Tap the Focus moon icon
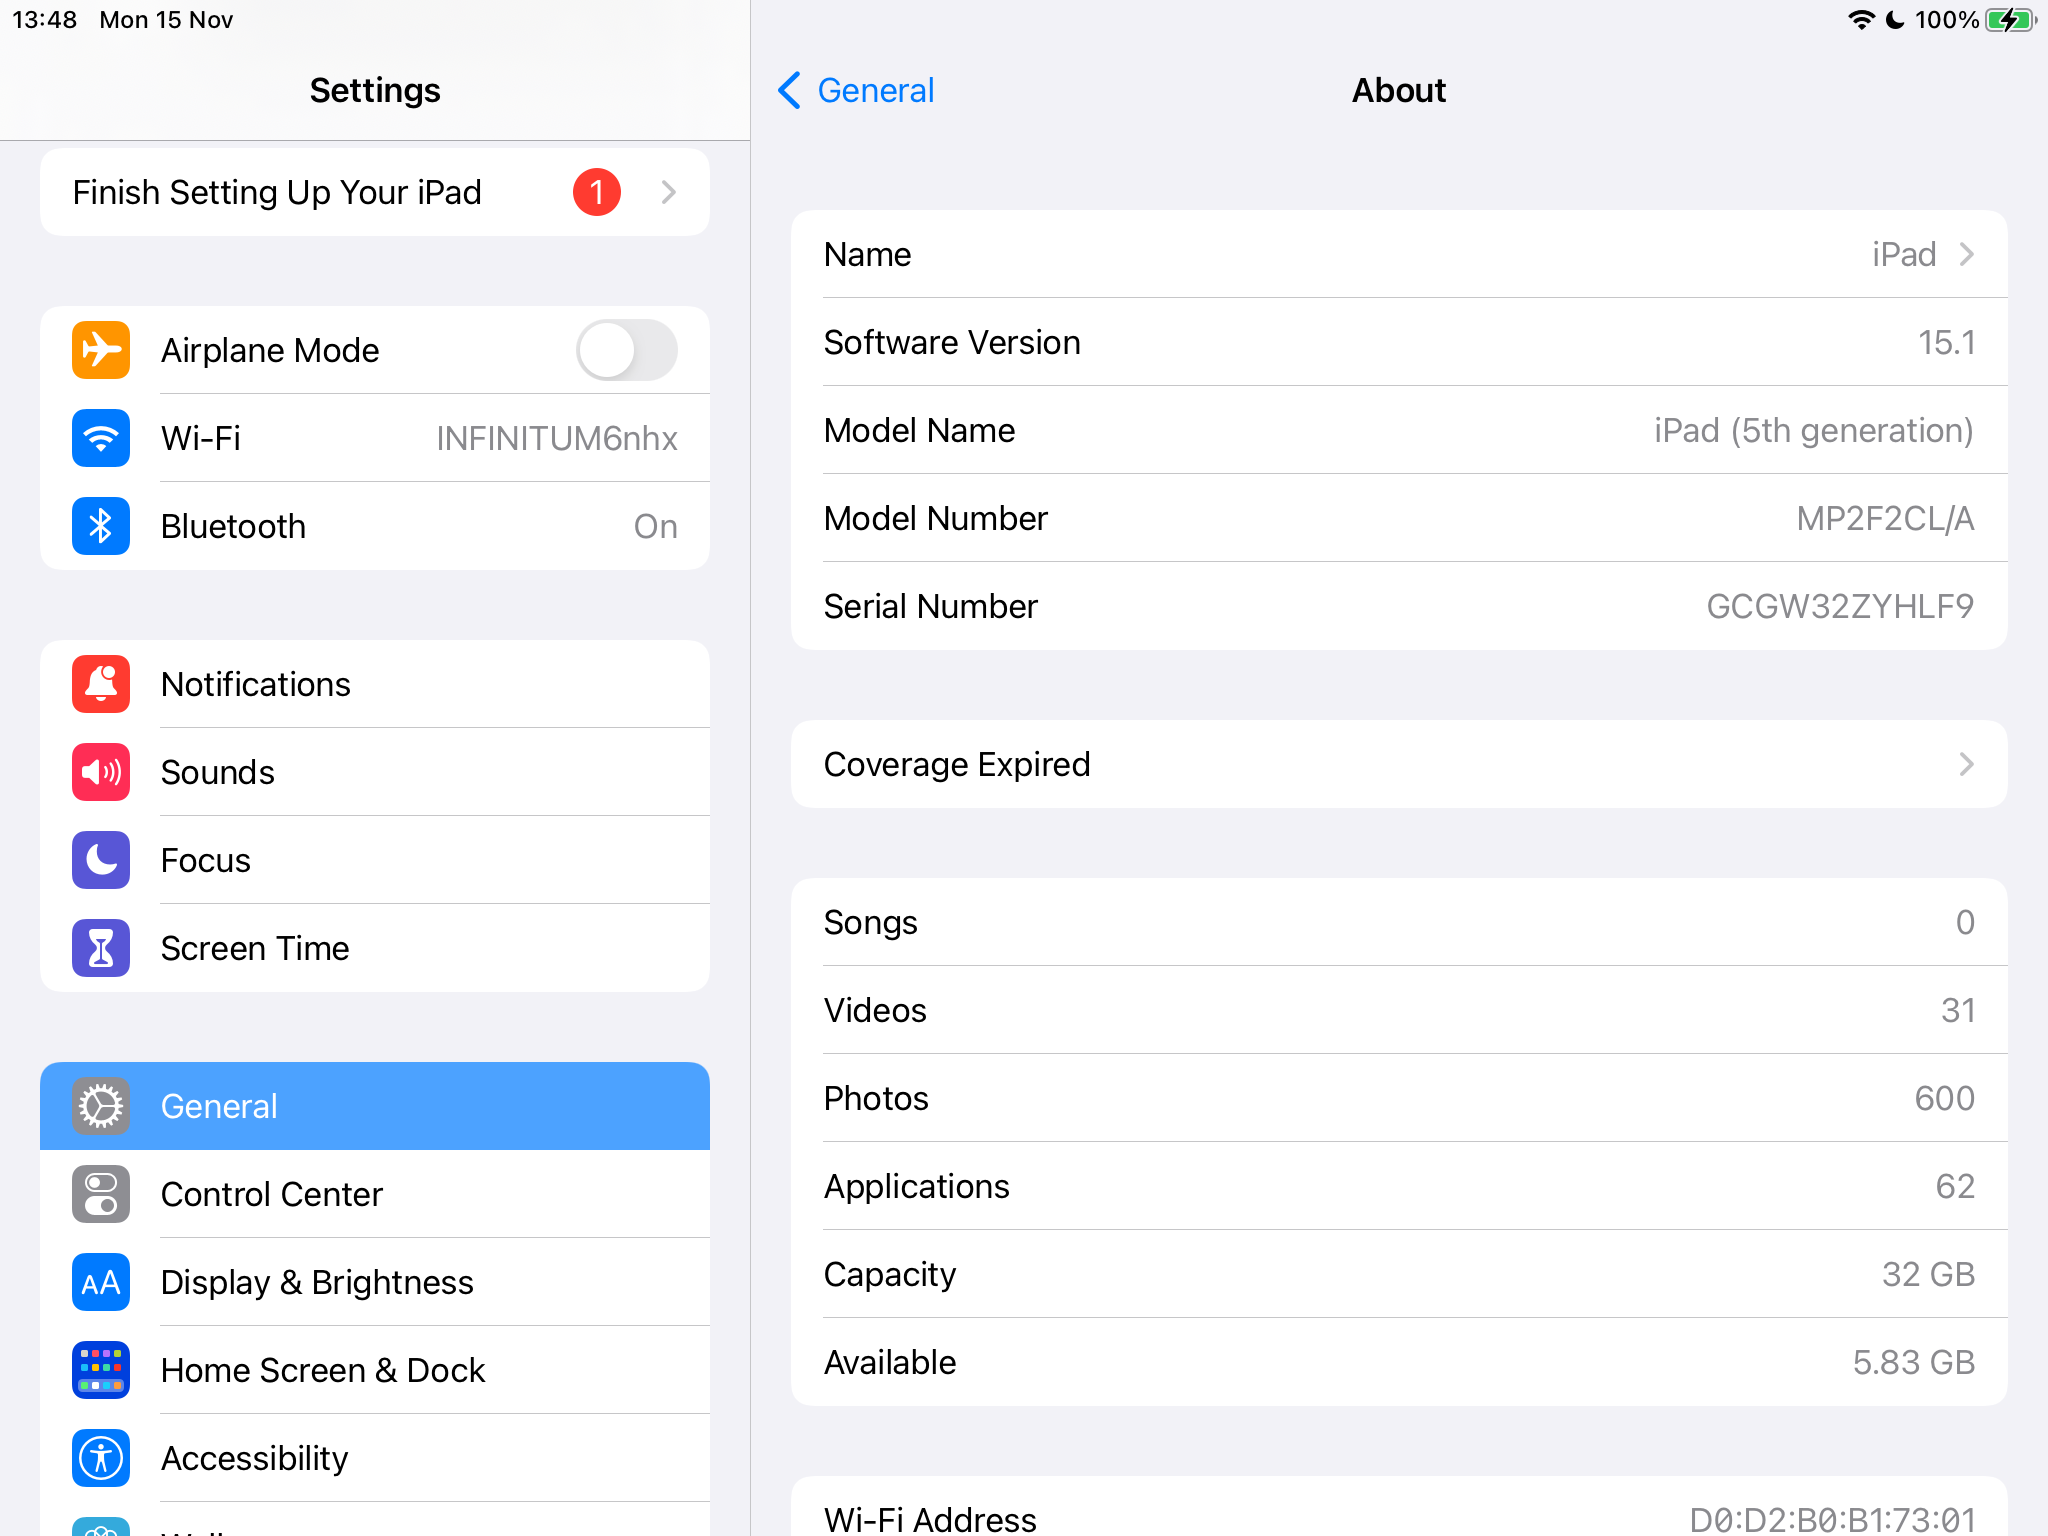 click(x=101, y=860)
